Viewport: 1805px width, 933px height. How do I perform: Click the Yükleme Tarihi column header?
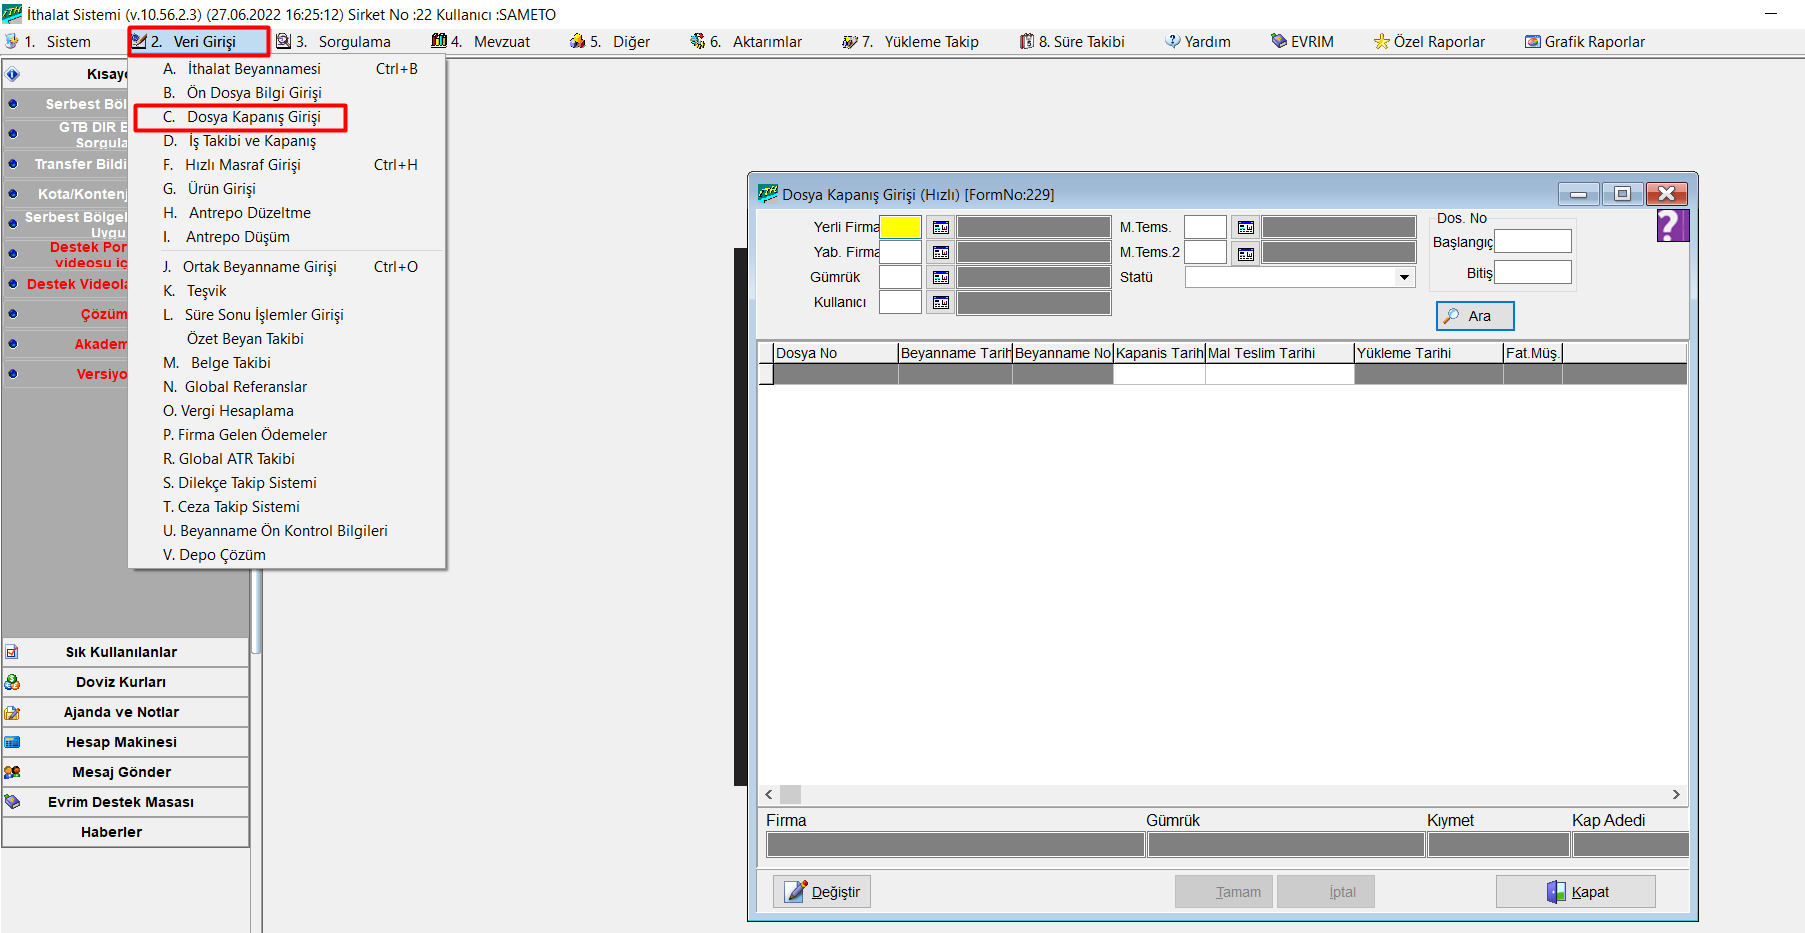coord(1429,353)
